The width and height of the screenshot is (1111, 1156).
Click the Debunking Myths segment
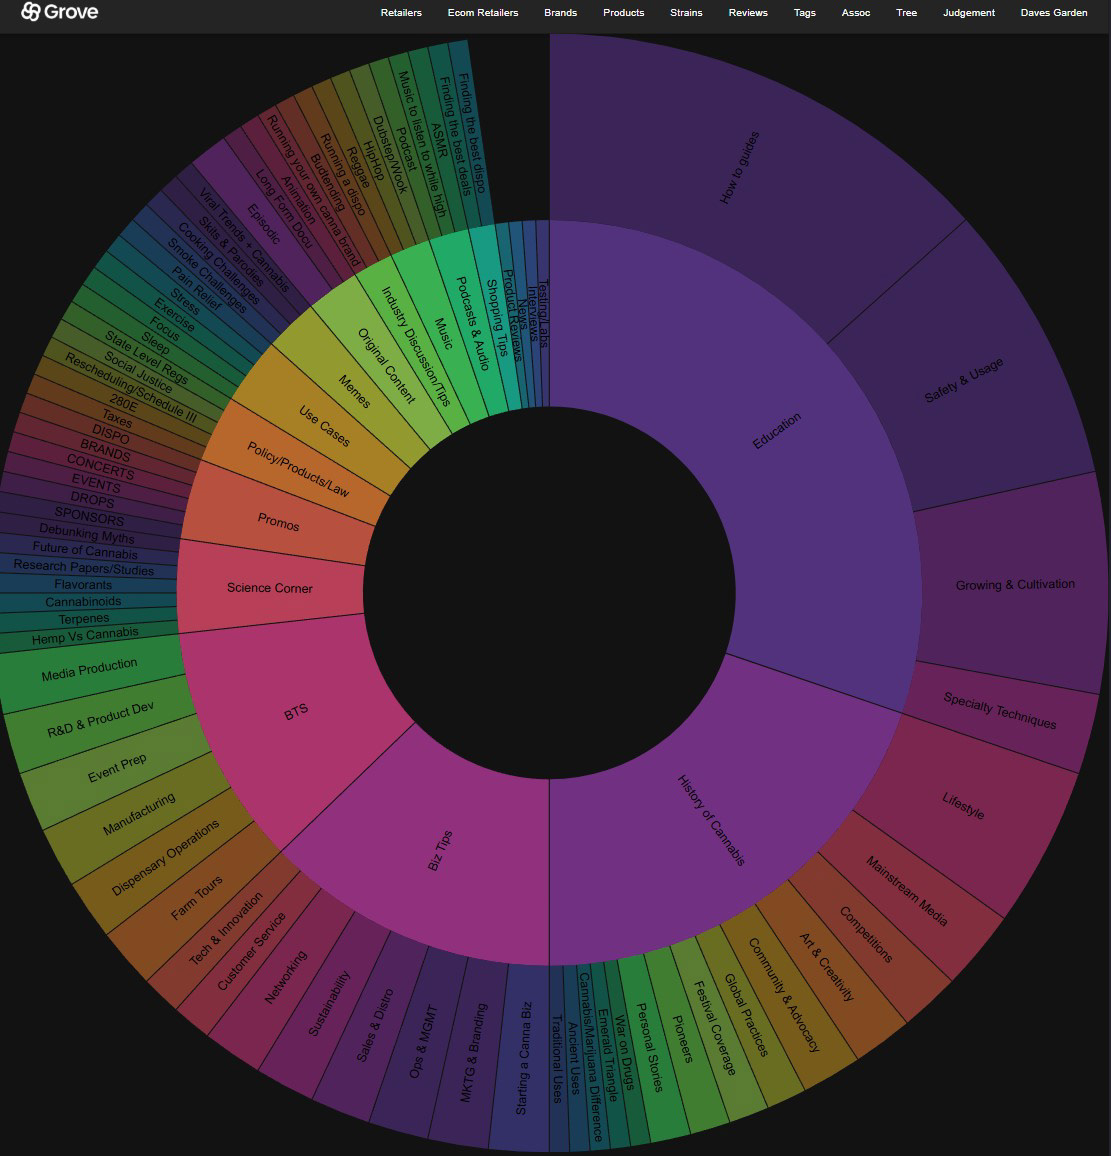point(87,532)
